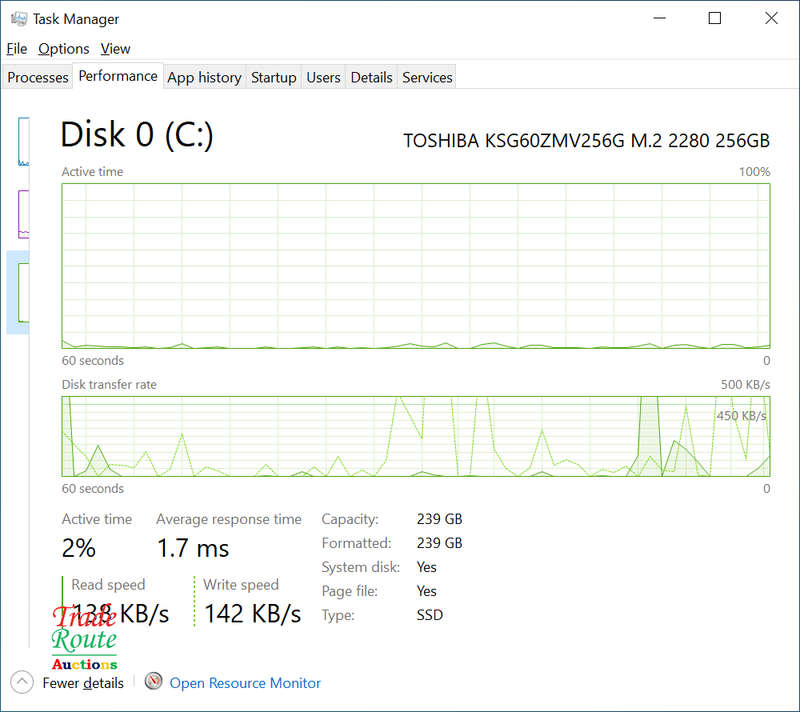This screenshot has width=800, height=712.
Task: Click inside the Disk transfer rate graph
Action: 415,436
